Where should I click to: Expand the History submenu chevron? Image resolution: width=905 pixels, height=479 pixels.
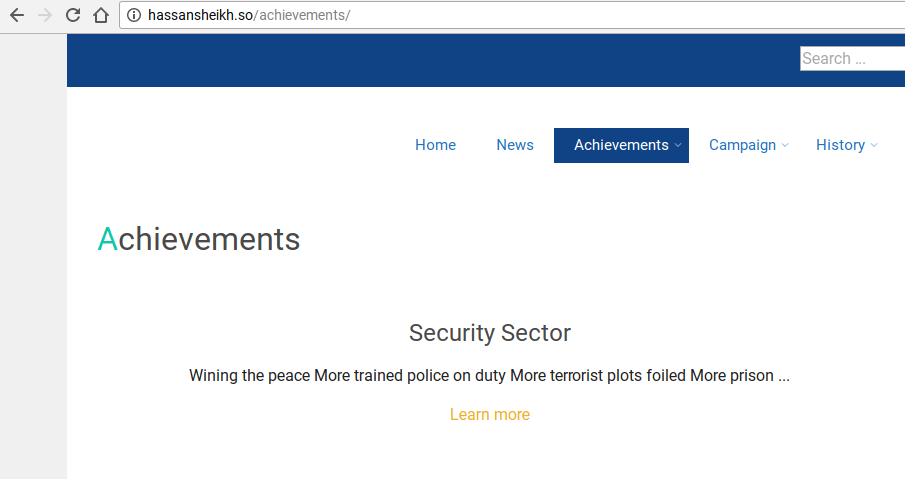point(874,146)
